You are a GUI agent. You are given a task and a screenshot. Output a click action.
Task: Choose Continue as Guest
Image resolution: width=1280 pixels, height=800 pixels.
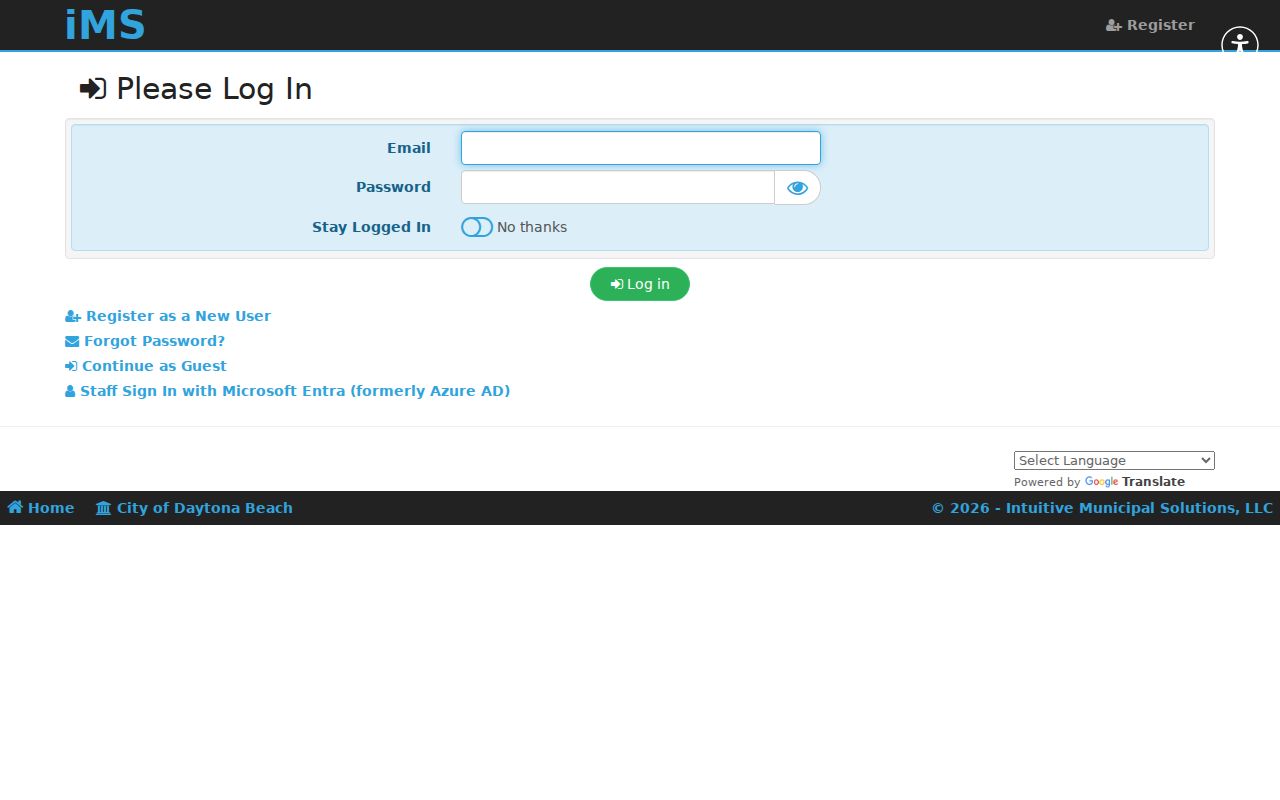[x=146, y=366]
